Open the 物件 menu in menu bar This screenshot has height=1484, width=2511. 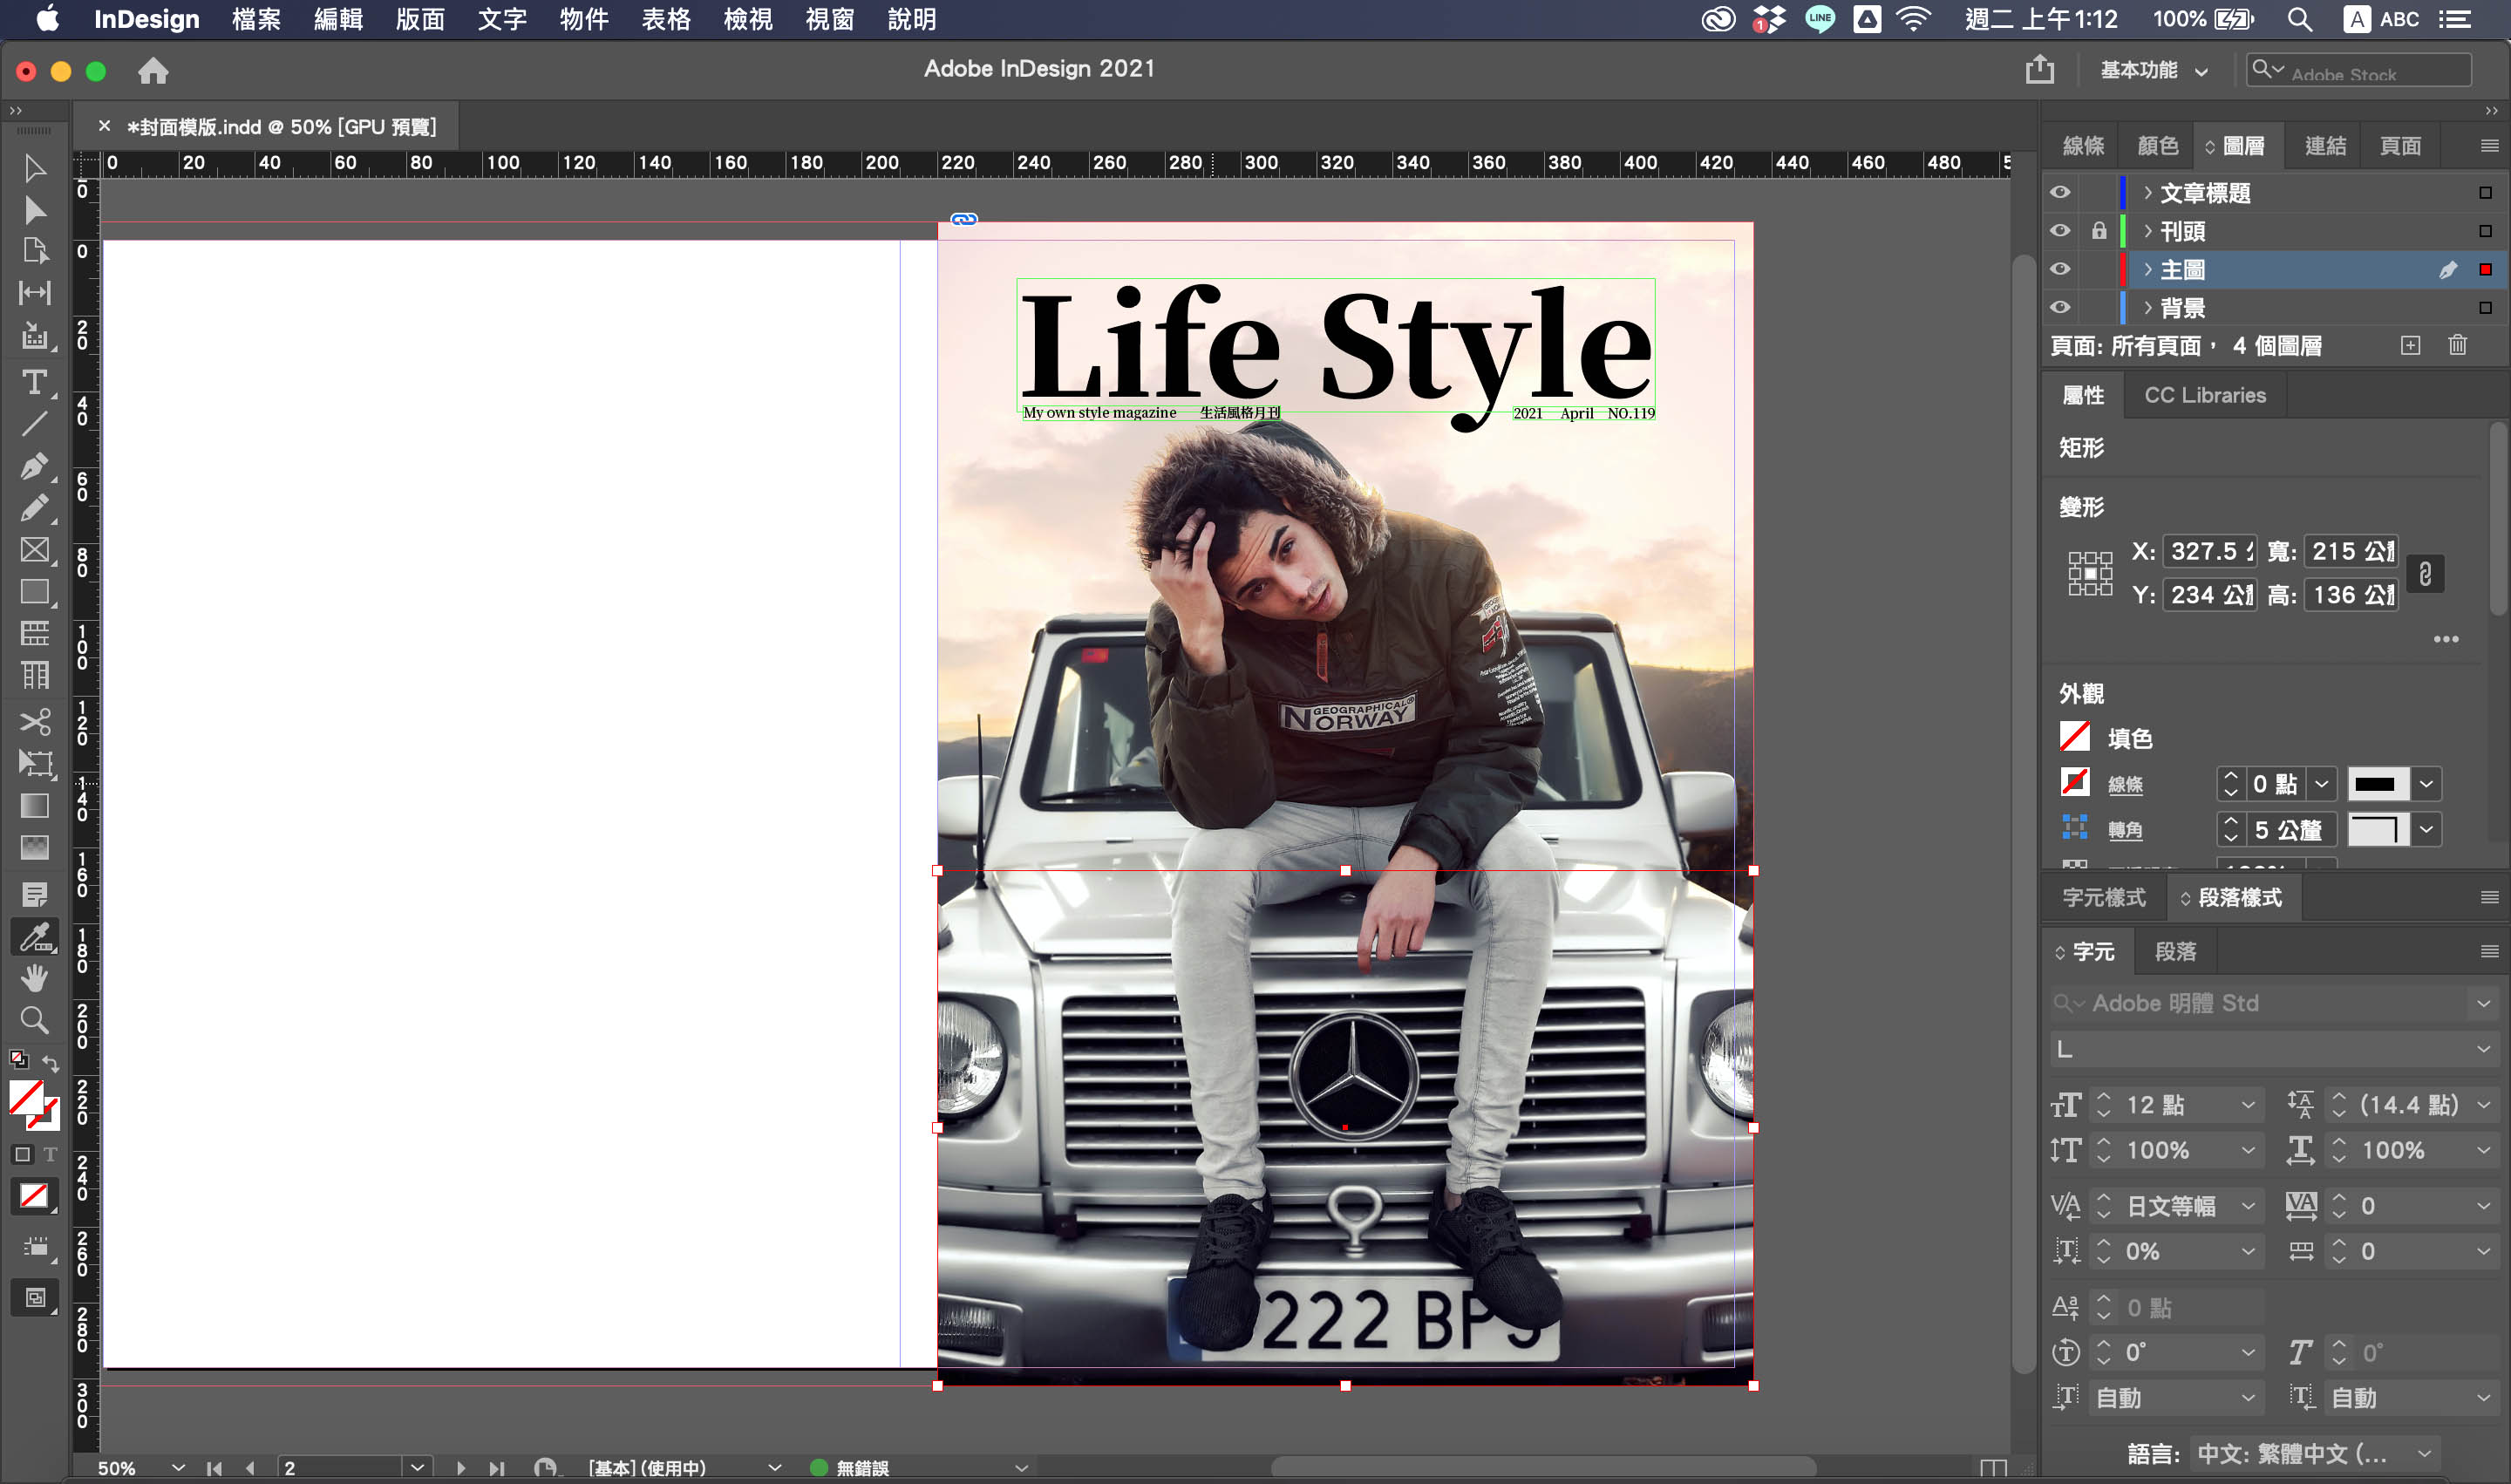pos(584,19)
